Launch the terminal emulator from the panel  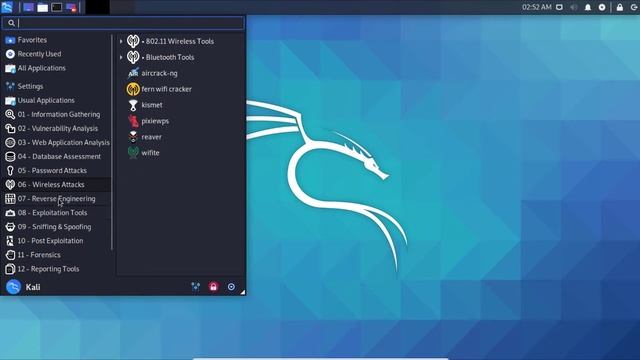[x=57, y=7]
